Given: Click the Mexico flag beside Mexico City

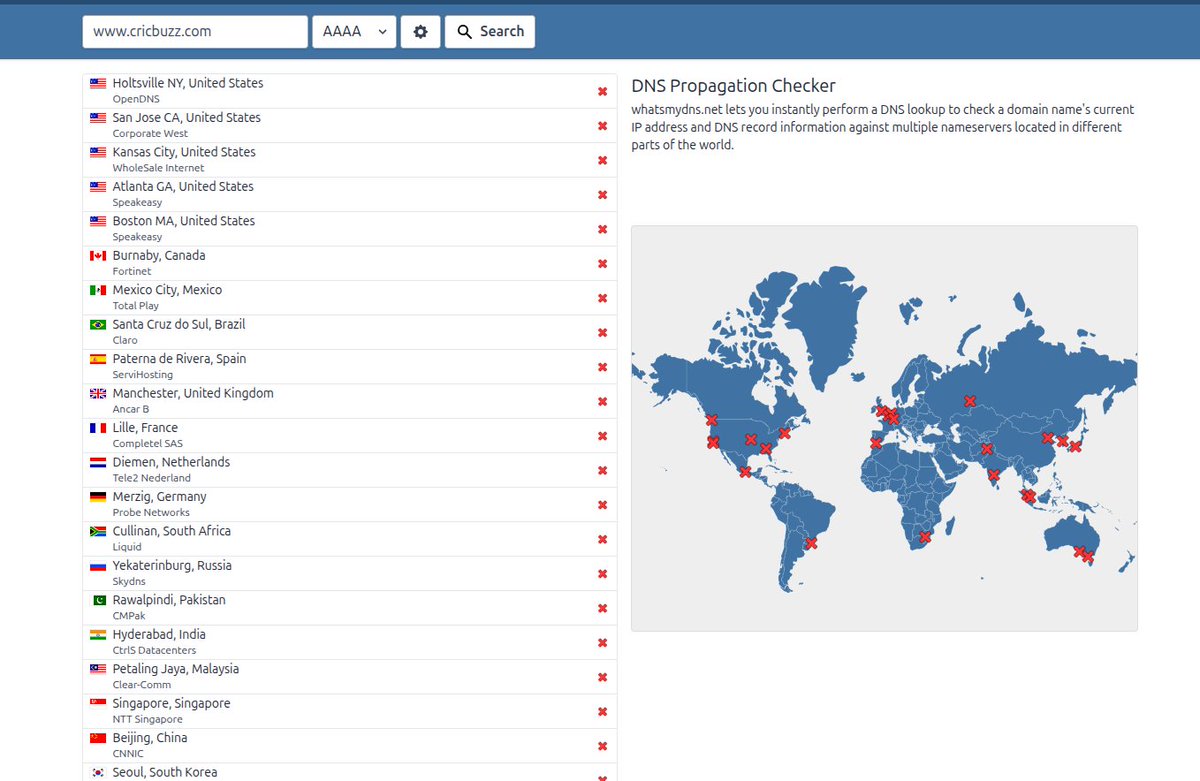Looking at the screenshot, I should point(98,290).
